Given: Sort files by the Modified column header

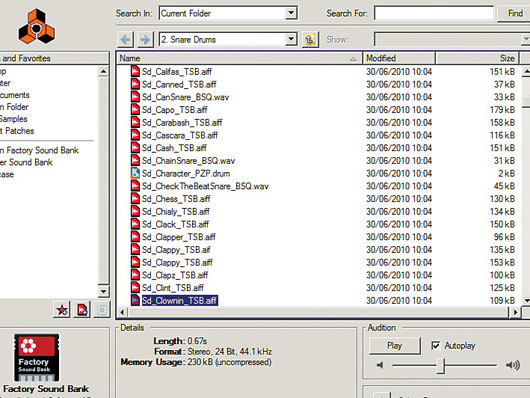Looking at the screenshot, I should pos(399,58).
